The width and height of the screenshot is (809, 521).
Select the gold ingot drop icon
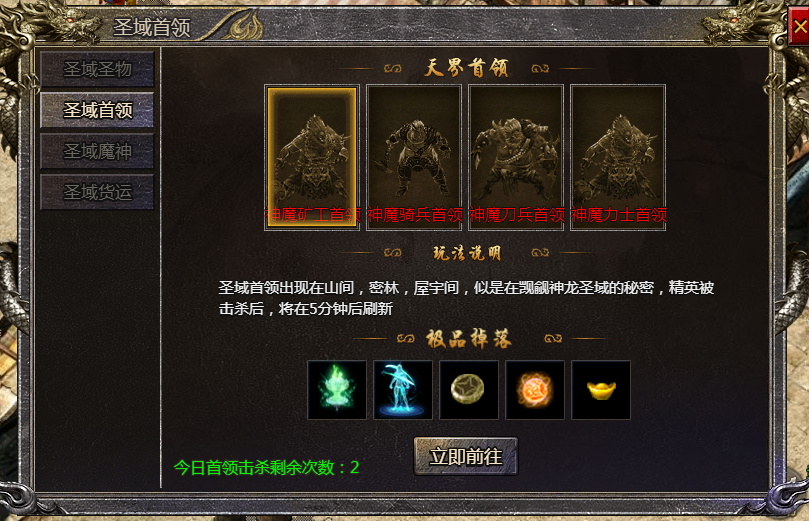pyautogui.click(x=601, y=390)
